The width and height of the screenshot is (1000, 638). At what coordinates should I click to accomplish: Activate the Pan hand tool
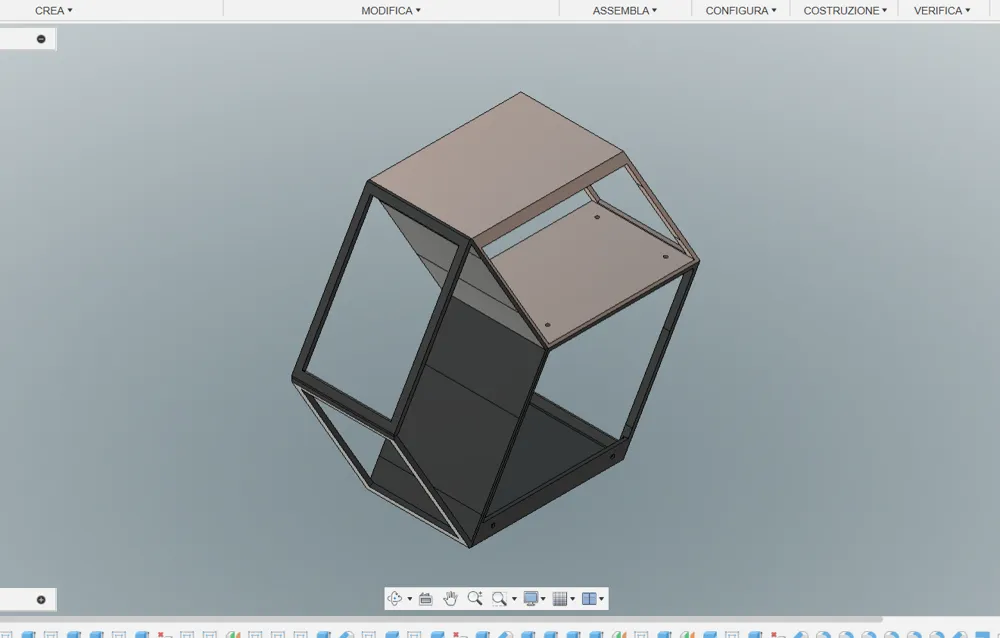tap(450, 598)
